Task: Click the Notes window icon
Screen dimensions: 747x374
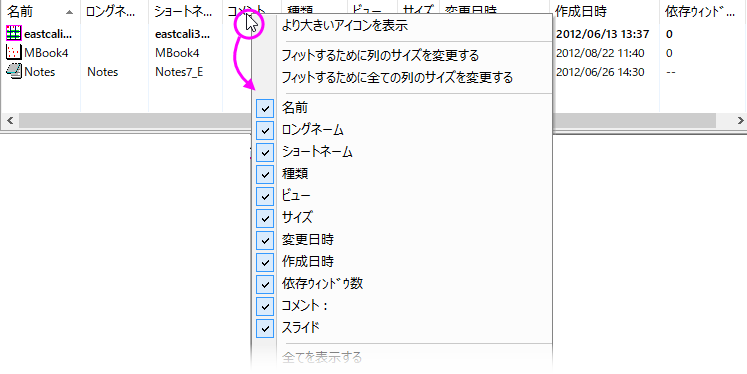Action: tap(13, 71)
